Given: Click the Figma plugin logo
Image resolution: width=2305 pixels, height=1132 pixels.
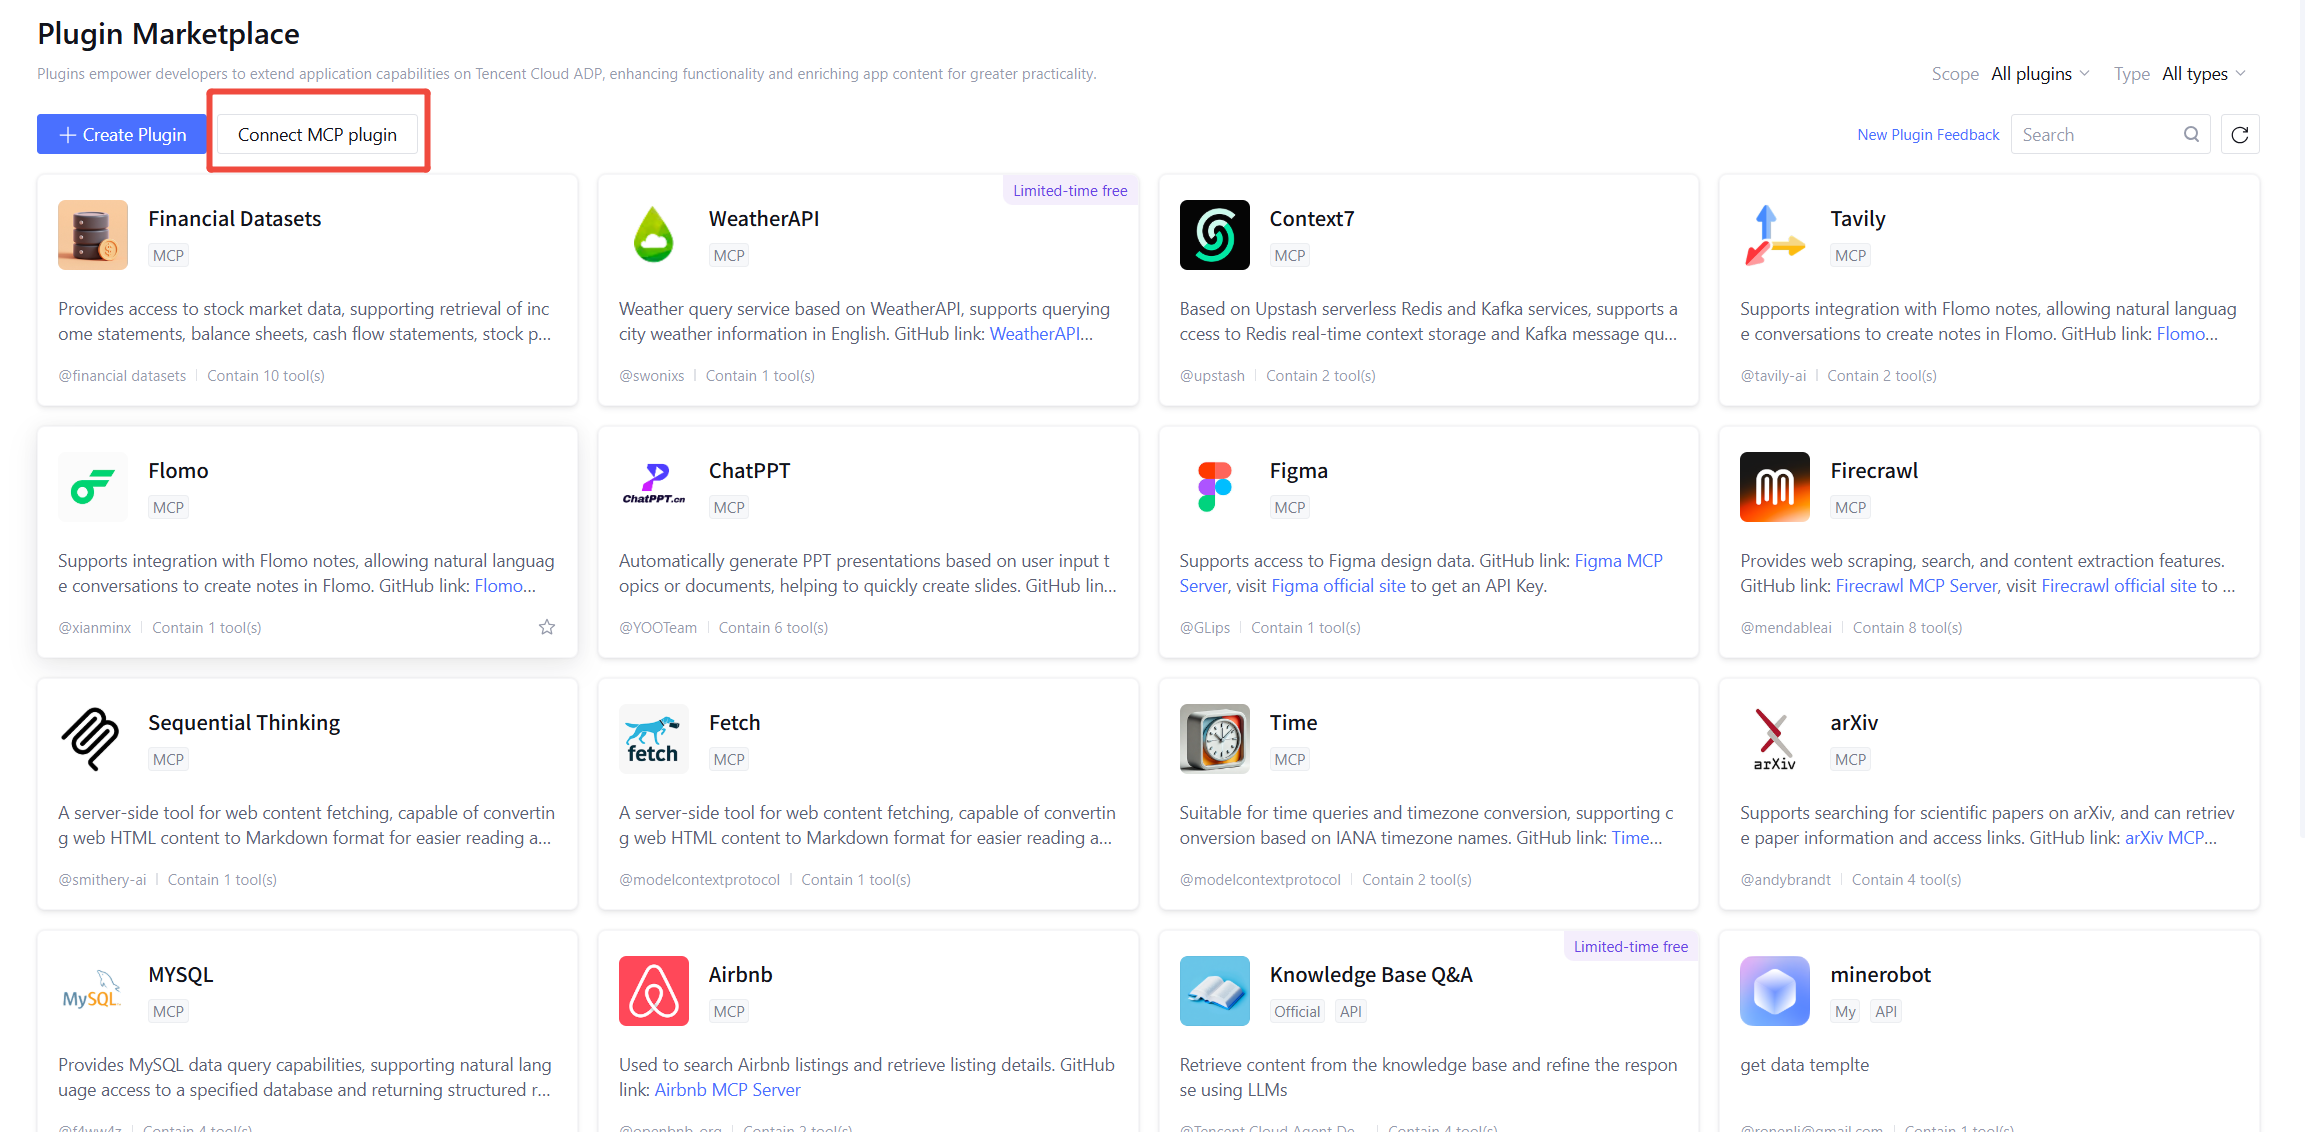Looking at the screenshot, I should [1214, 487].
